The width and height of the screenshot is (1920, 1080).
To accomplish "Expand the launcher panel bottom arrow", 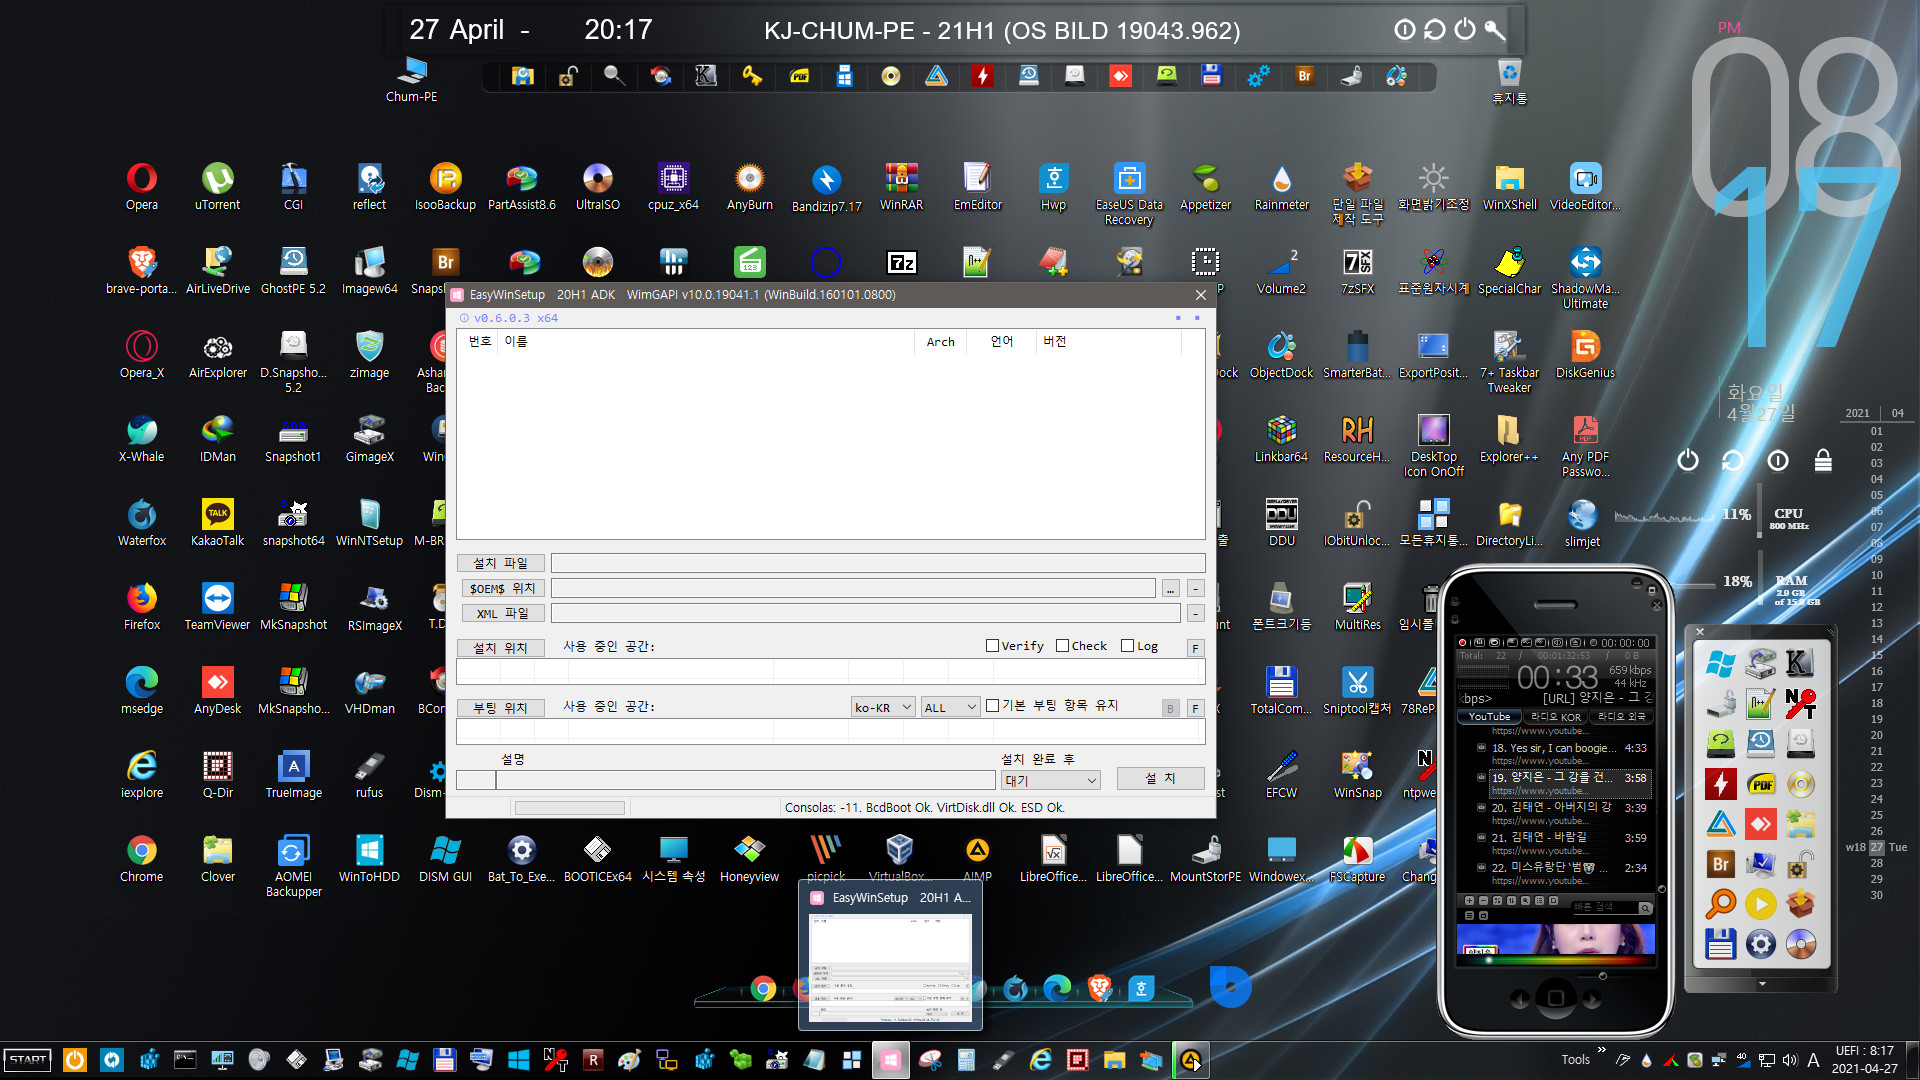I will (x=1761, y=985).
